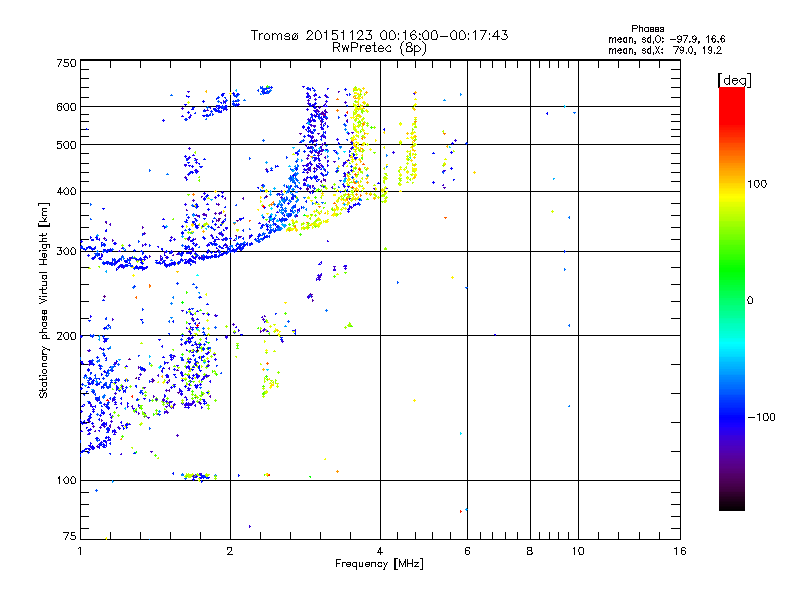Click the x-axis label '16'
Image resolution: width=800 pixels, height=600 pixels.
[x=680, y=551]
